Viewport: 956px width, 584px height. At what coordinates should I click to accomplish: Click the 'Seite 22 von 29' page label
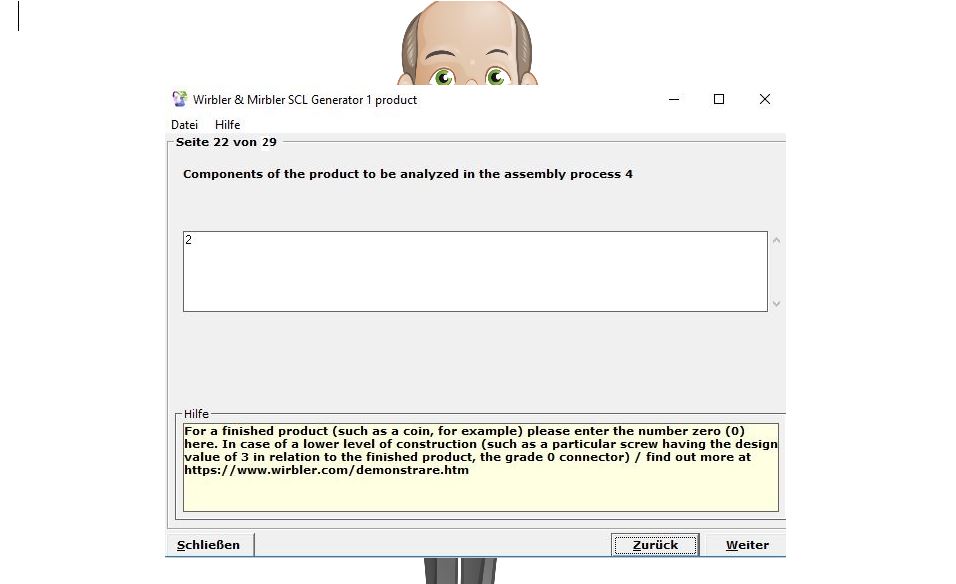point(226,142)
